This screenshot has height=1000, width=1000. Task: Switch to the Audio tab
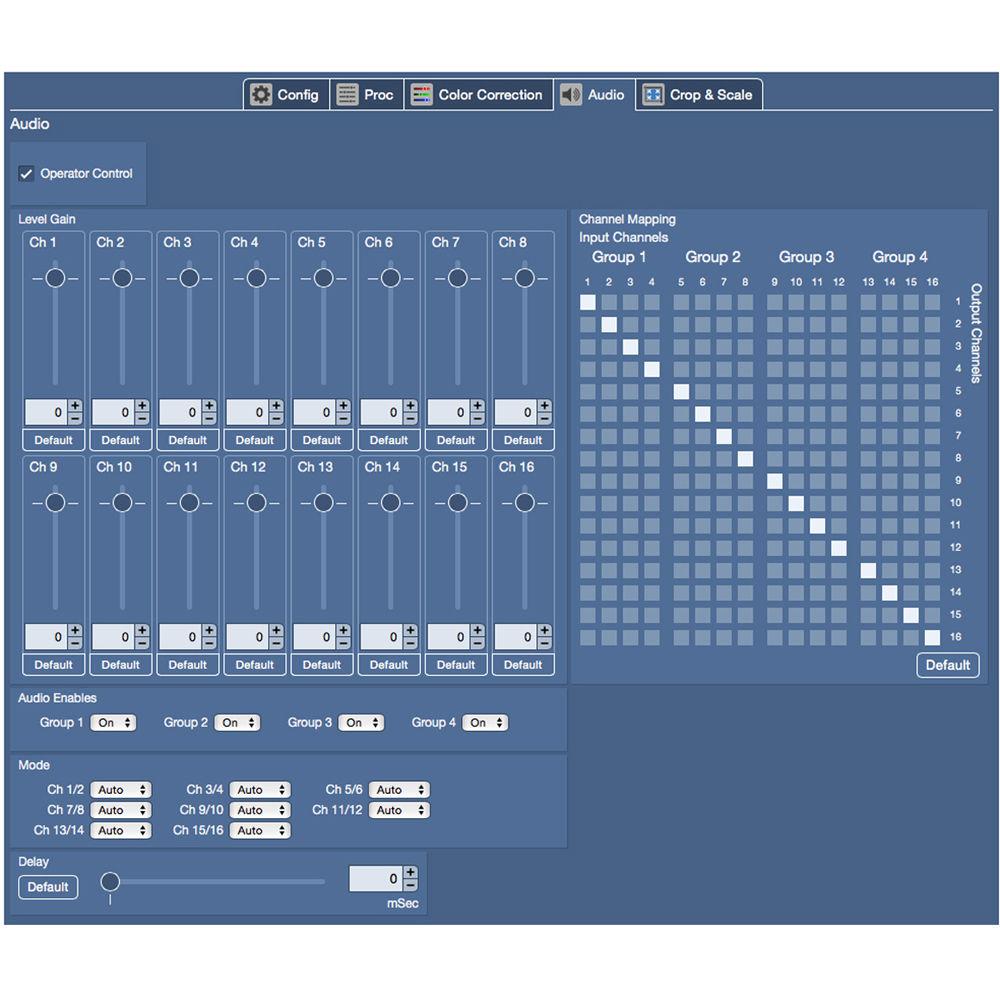tap(595, 94)
